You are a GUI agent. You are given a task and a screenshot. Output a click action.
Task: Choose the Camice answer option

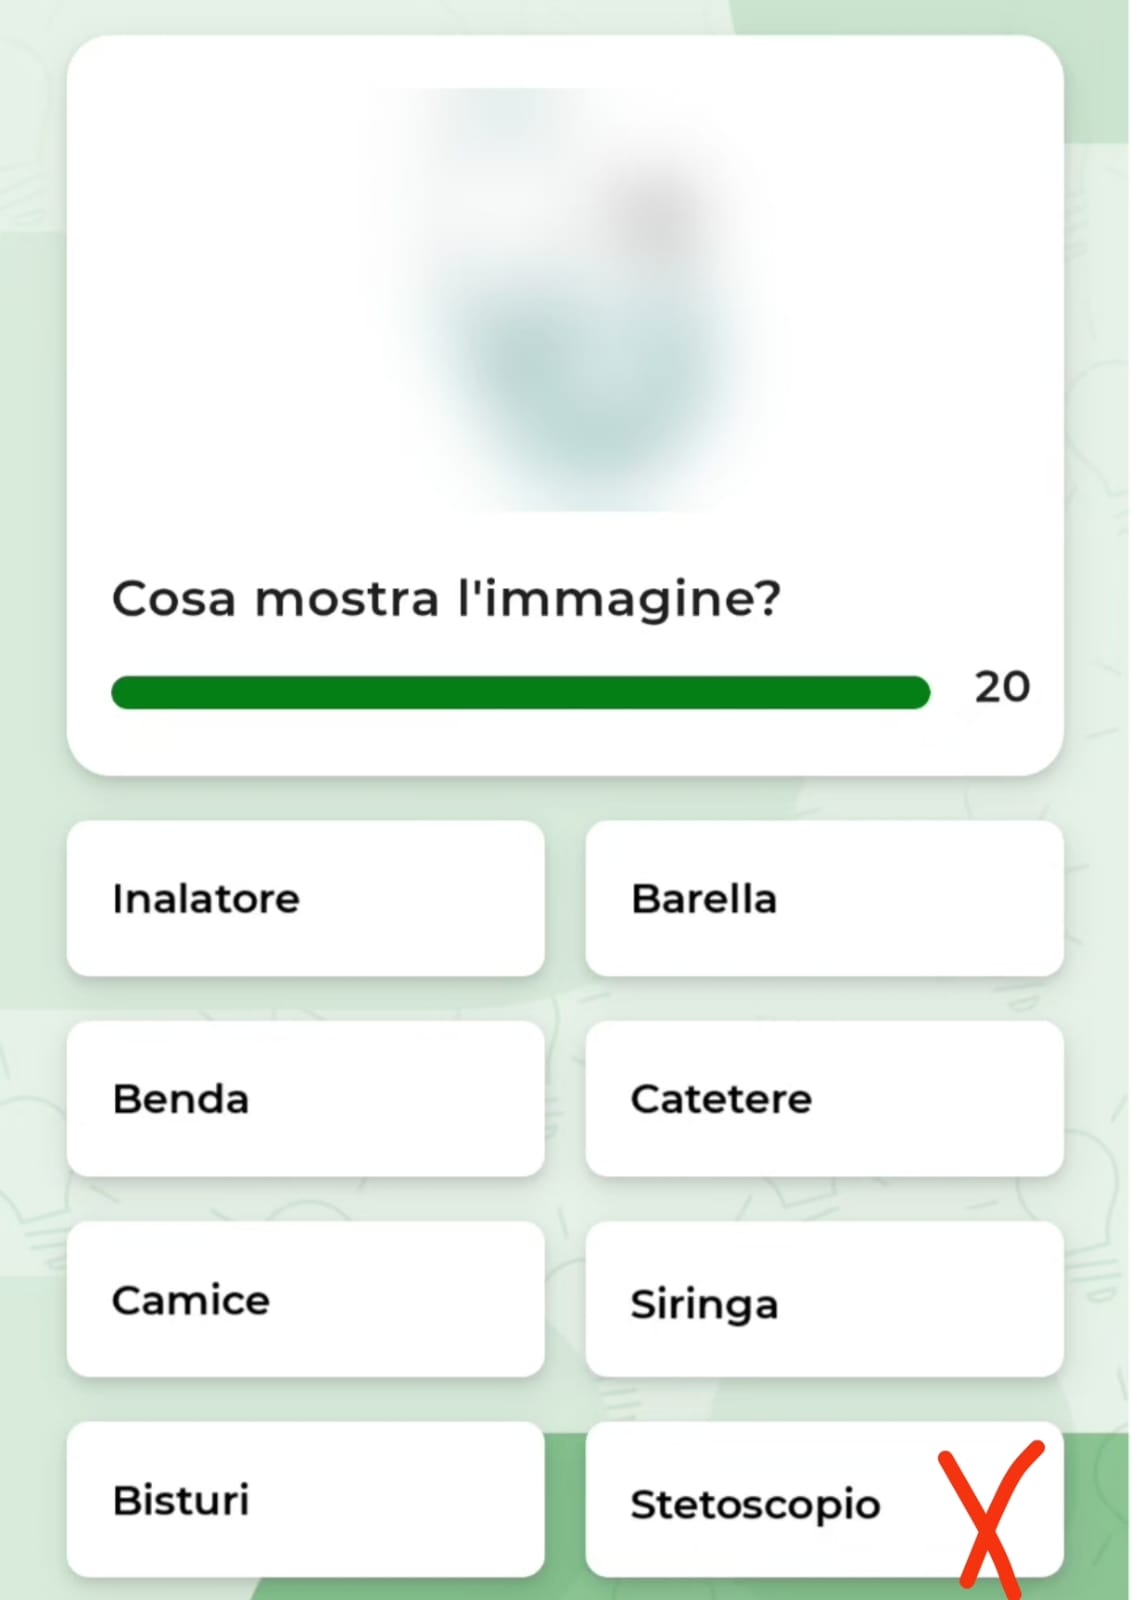(x=305, y=1299)
